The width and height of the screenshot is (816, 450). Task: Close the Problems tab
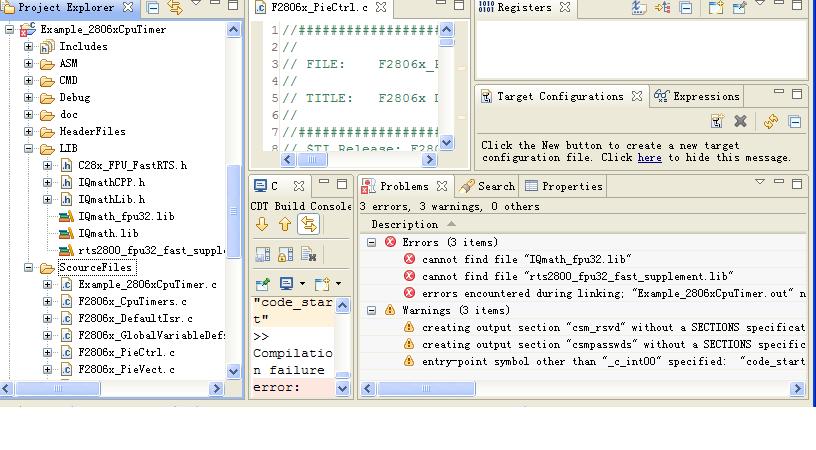click(x=442, y=186)
